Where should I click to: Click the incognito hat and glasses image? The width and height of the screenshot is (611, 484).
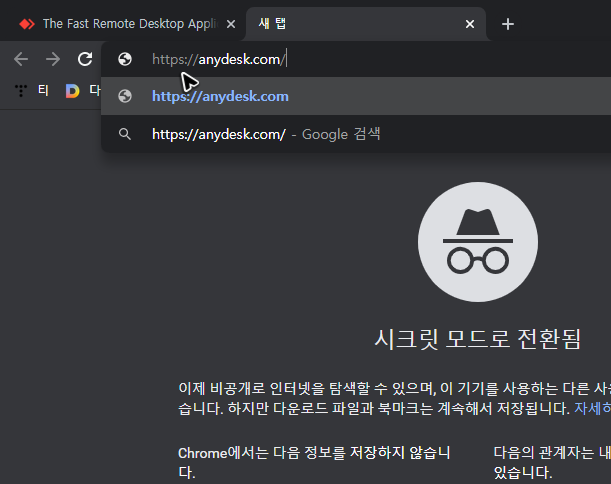tap(478, 242)
